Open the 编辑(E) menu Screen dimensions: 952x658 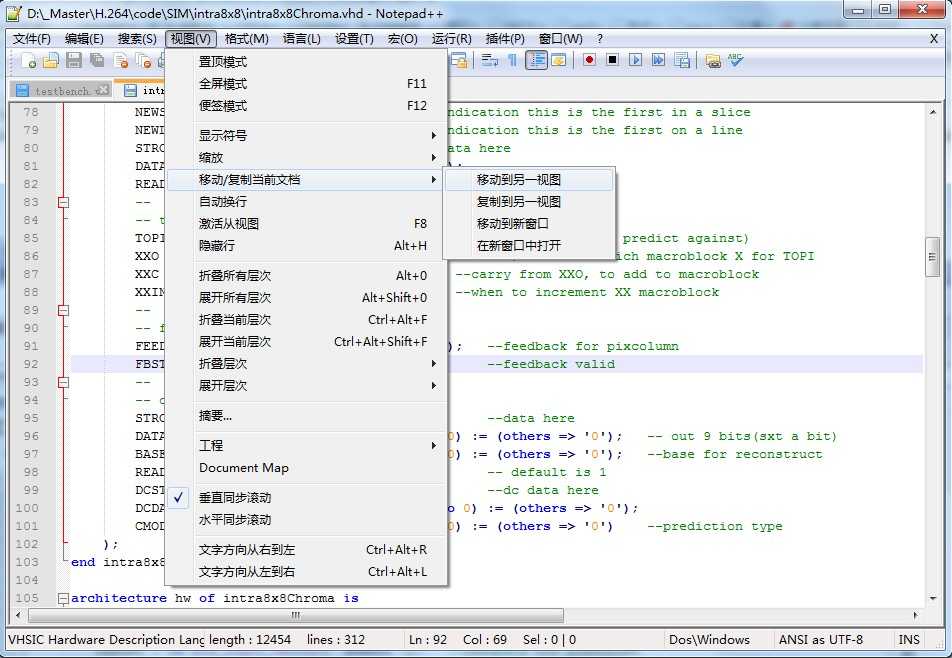84,39
